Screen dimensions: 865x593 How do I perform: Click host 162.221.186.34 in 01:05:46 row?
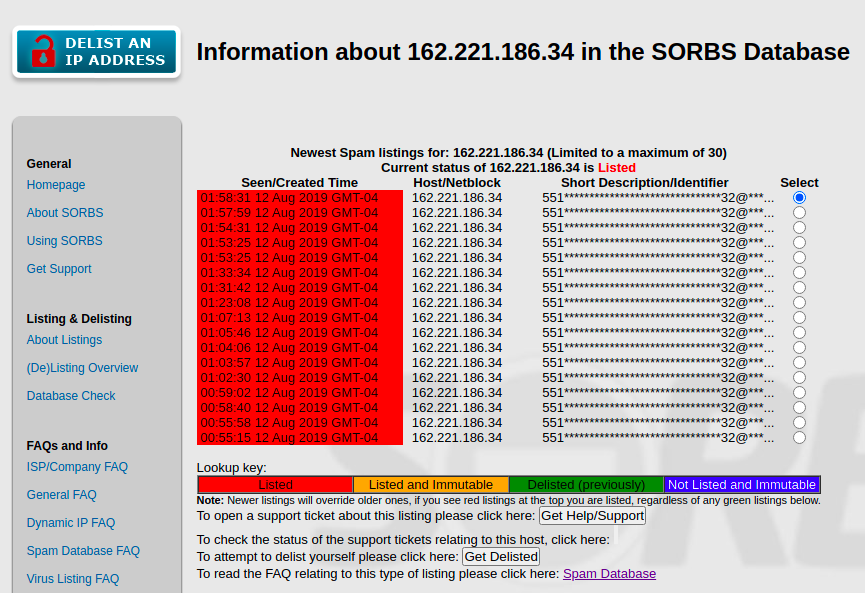(x=457, y=333)
